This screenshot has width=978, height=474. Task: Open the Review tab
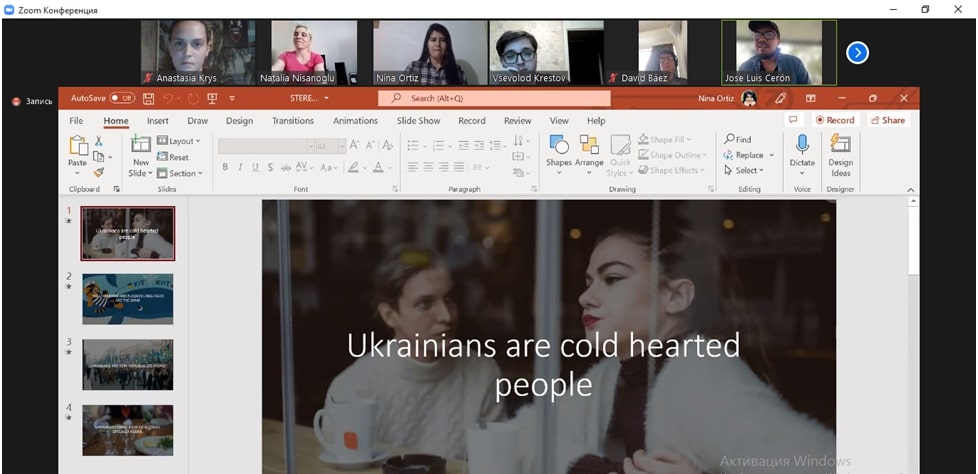pos(518,121)
